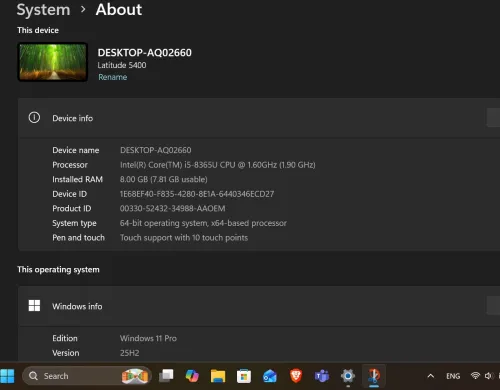Click the 25H2 version value
The width and height of the screenshot is (500, 390).
[x=130, y=353]
